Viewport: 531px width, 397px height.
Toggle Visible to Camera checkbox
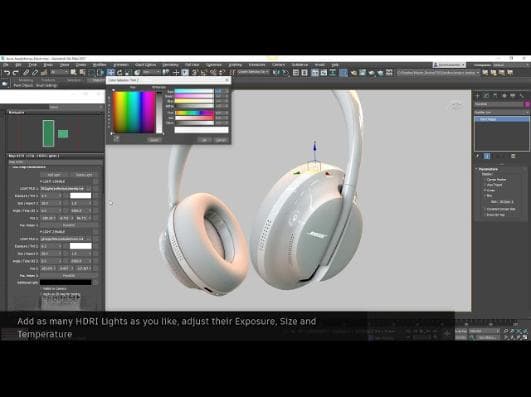41,289
